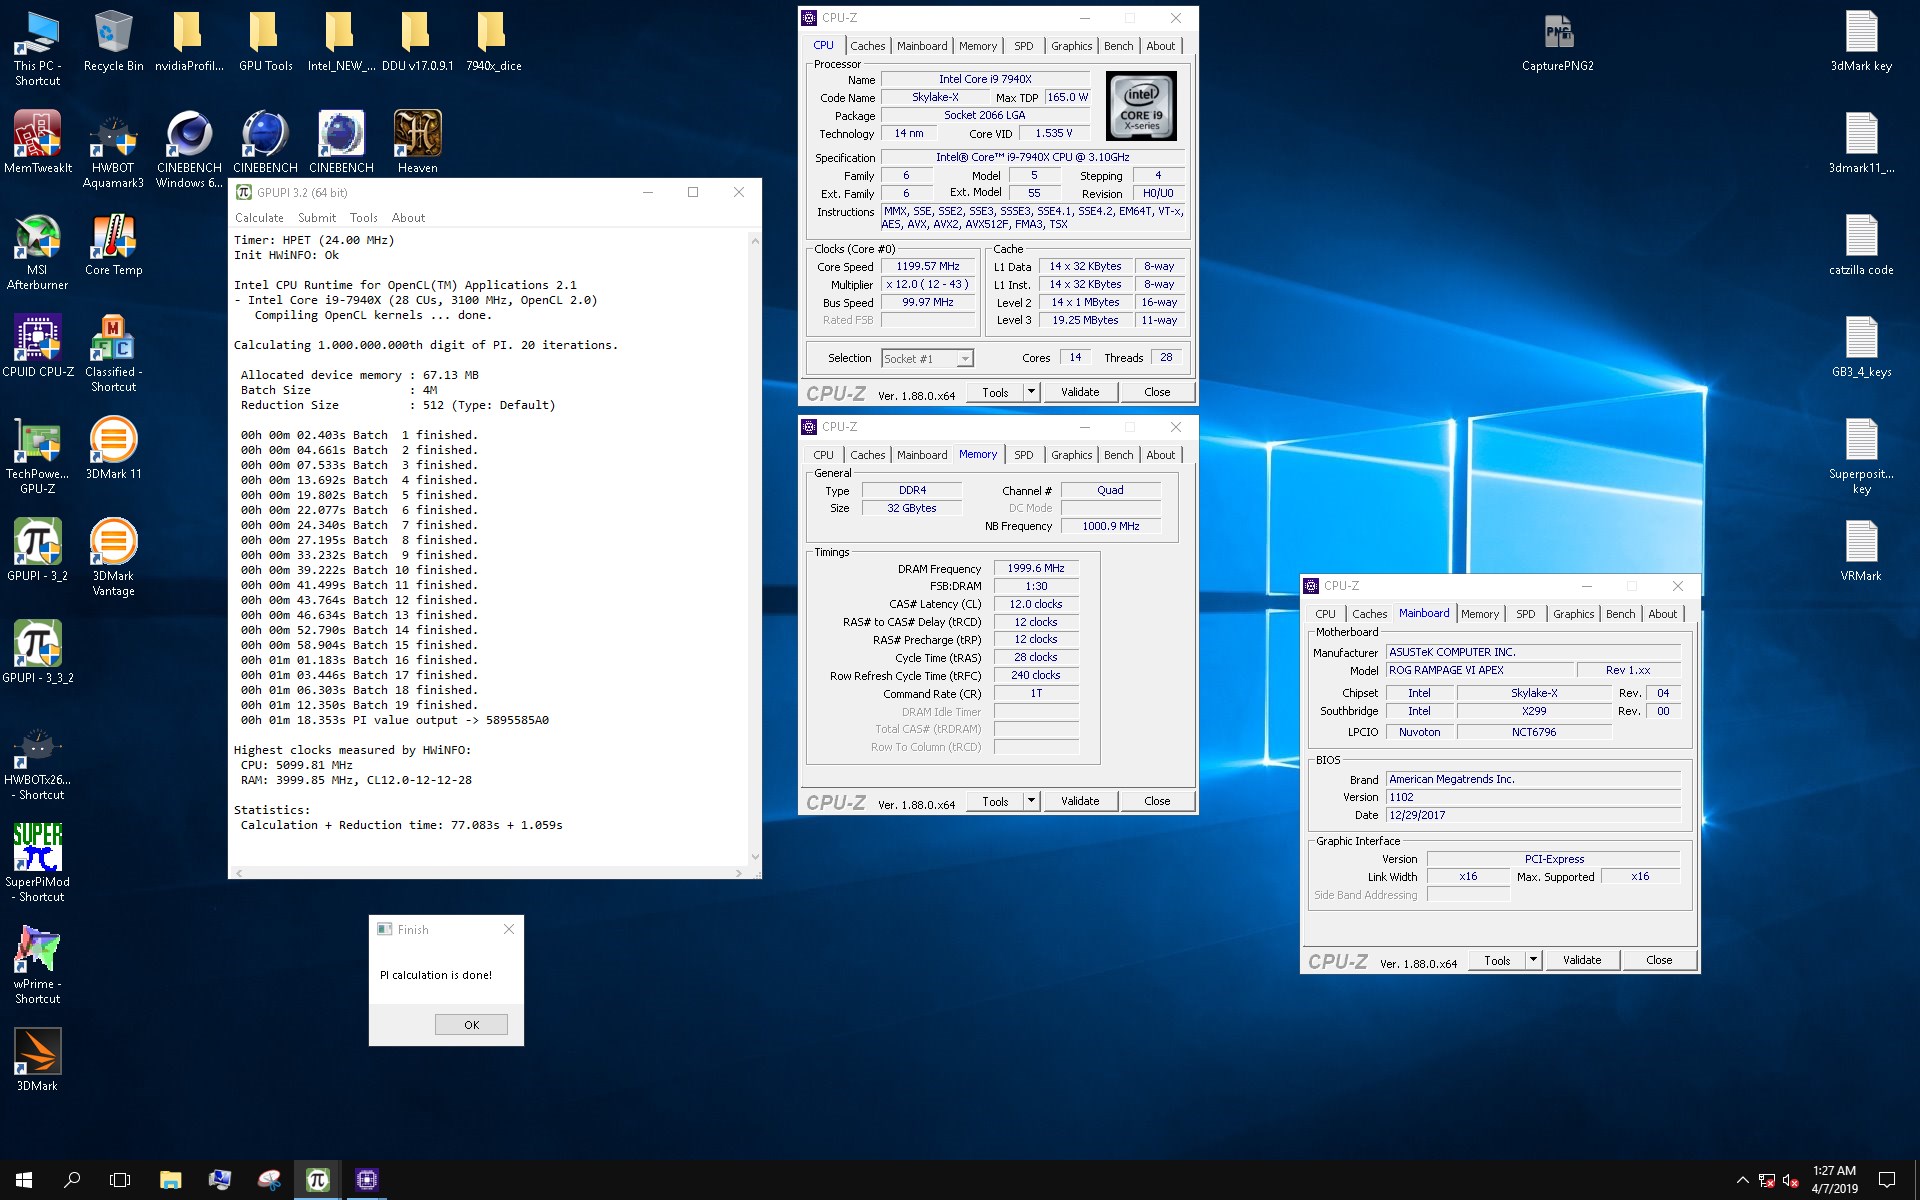Open the 7940x_dice folder
This screenshot has height=1200, width=1920.
pos(493,42)
